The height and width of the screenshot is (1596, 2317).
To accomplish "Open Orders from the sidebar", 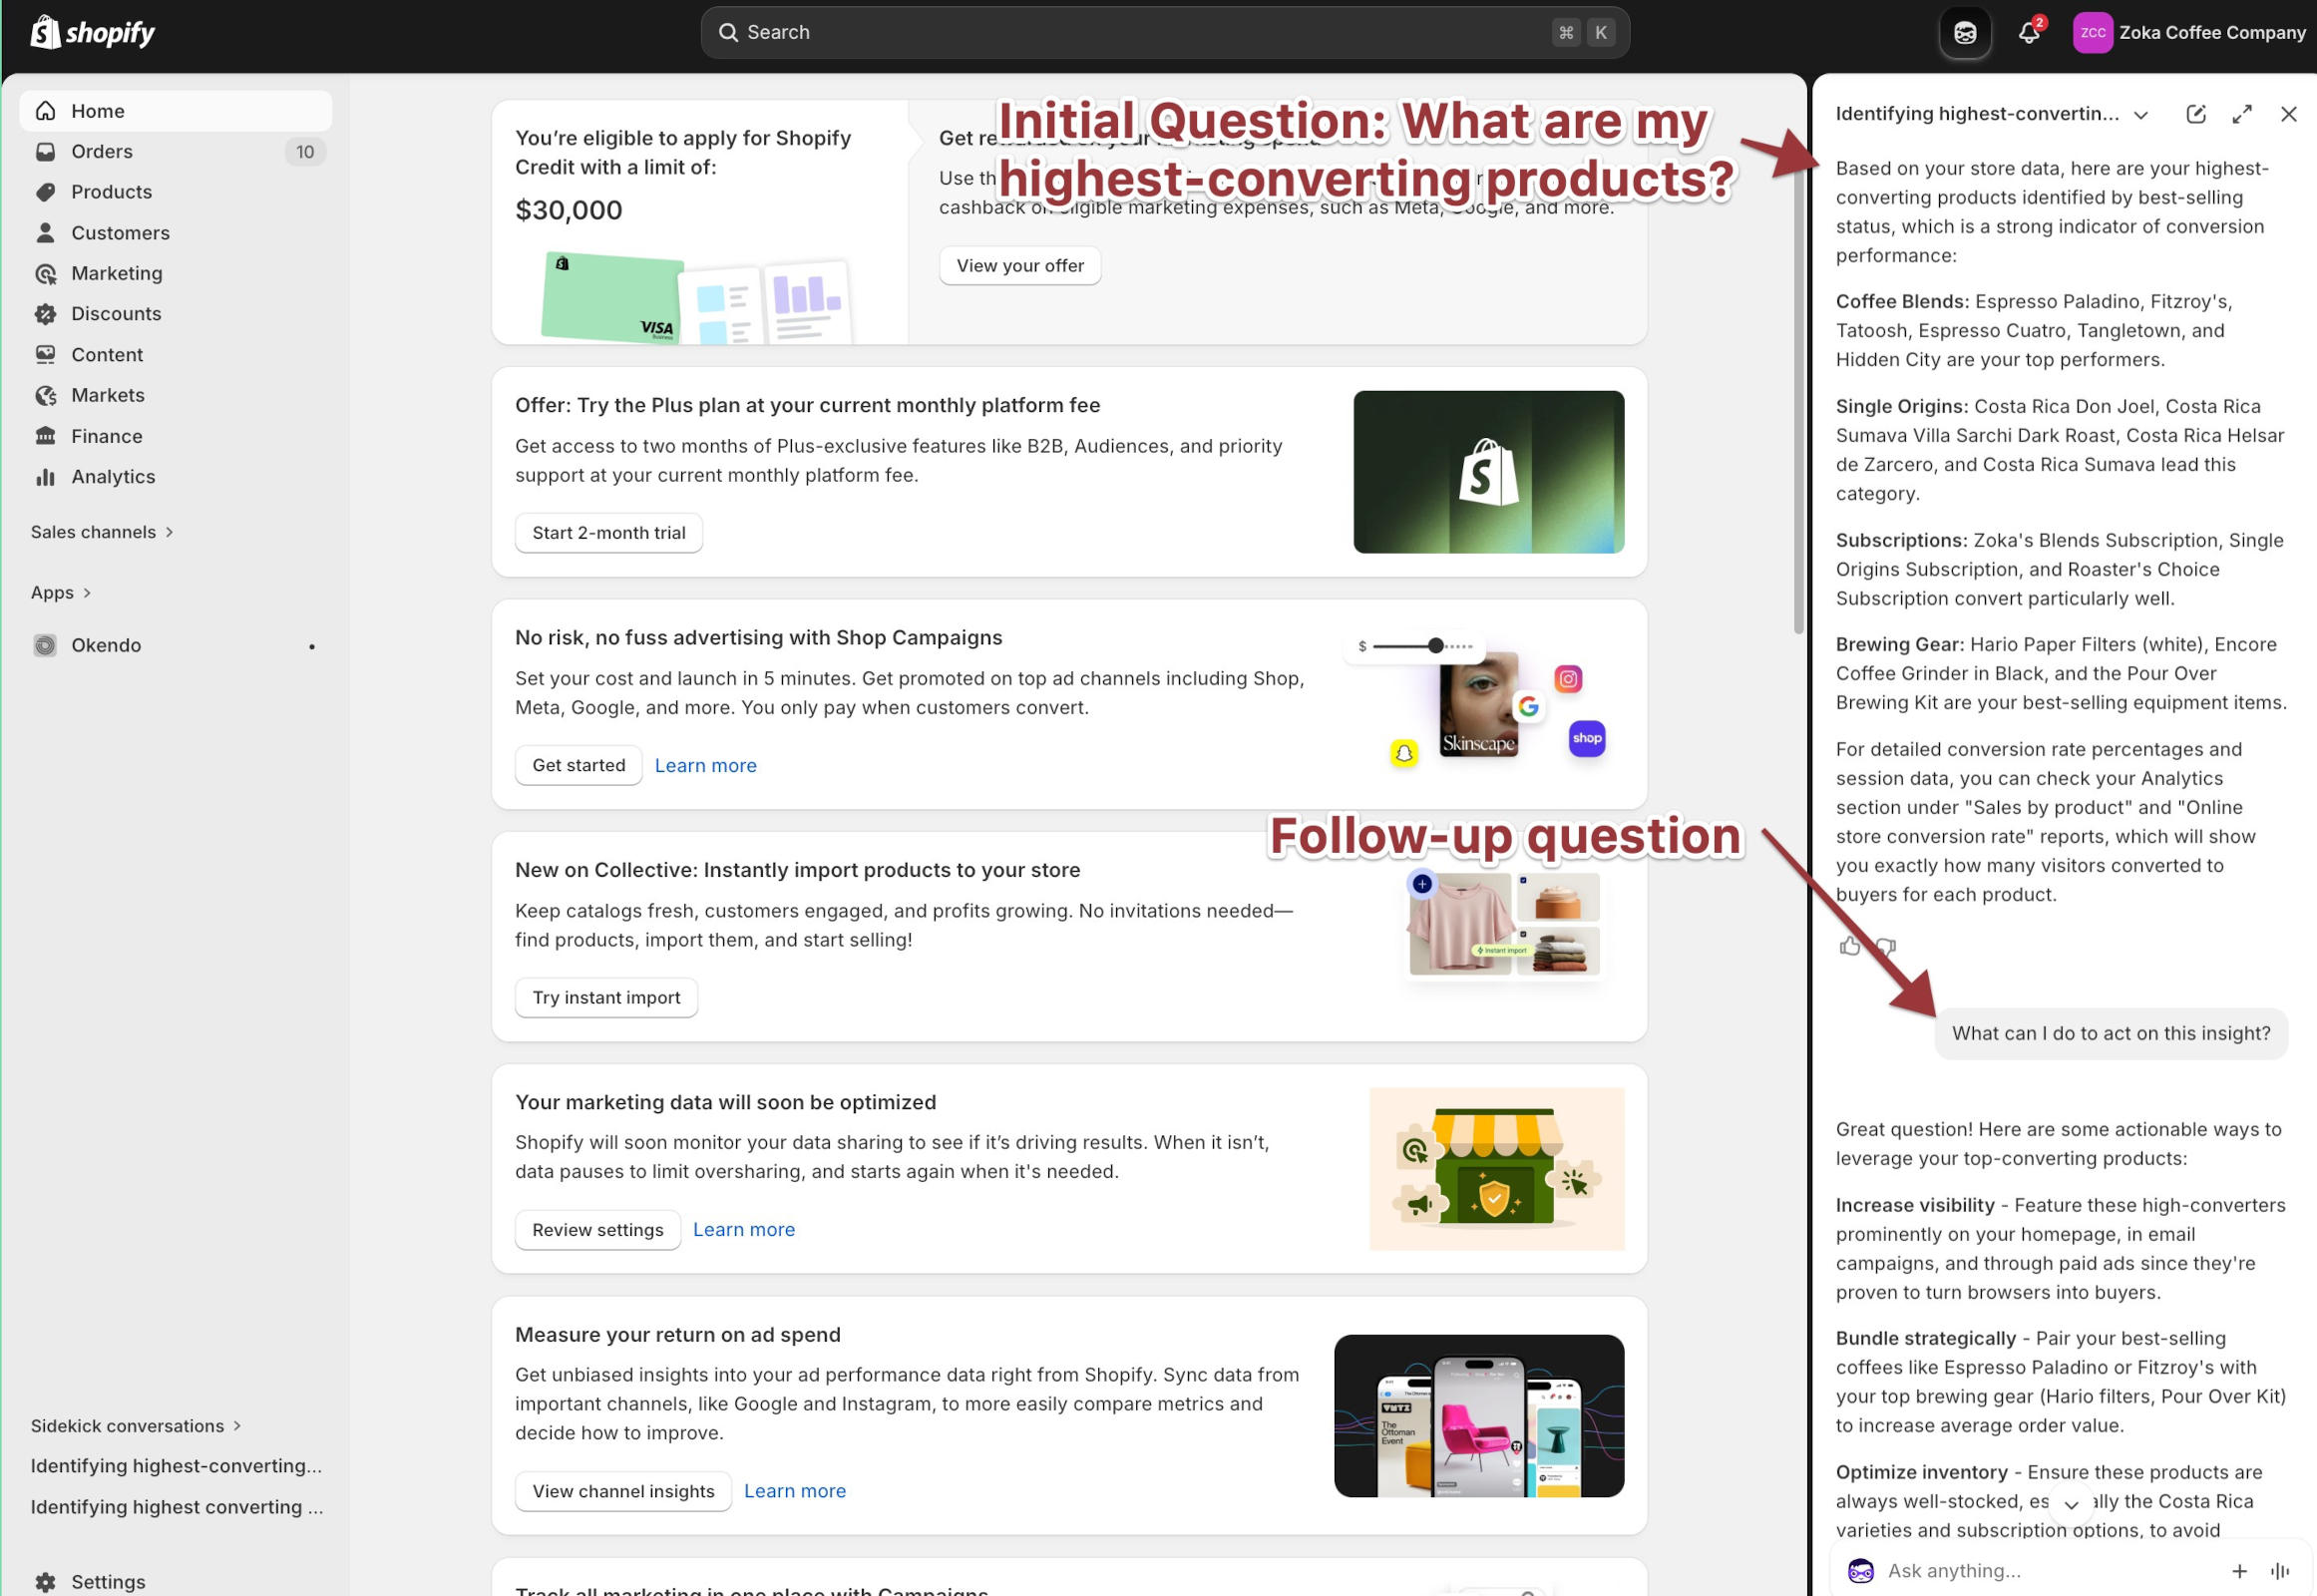I will pos(101,151).
